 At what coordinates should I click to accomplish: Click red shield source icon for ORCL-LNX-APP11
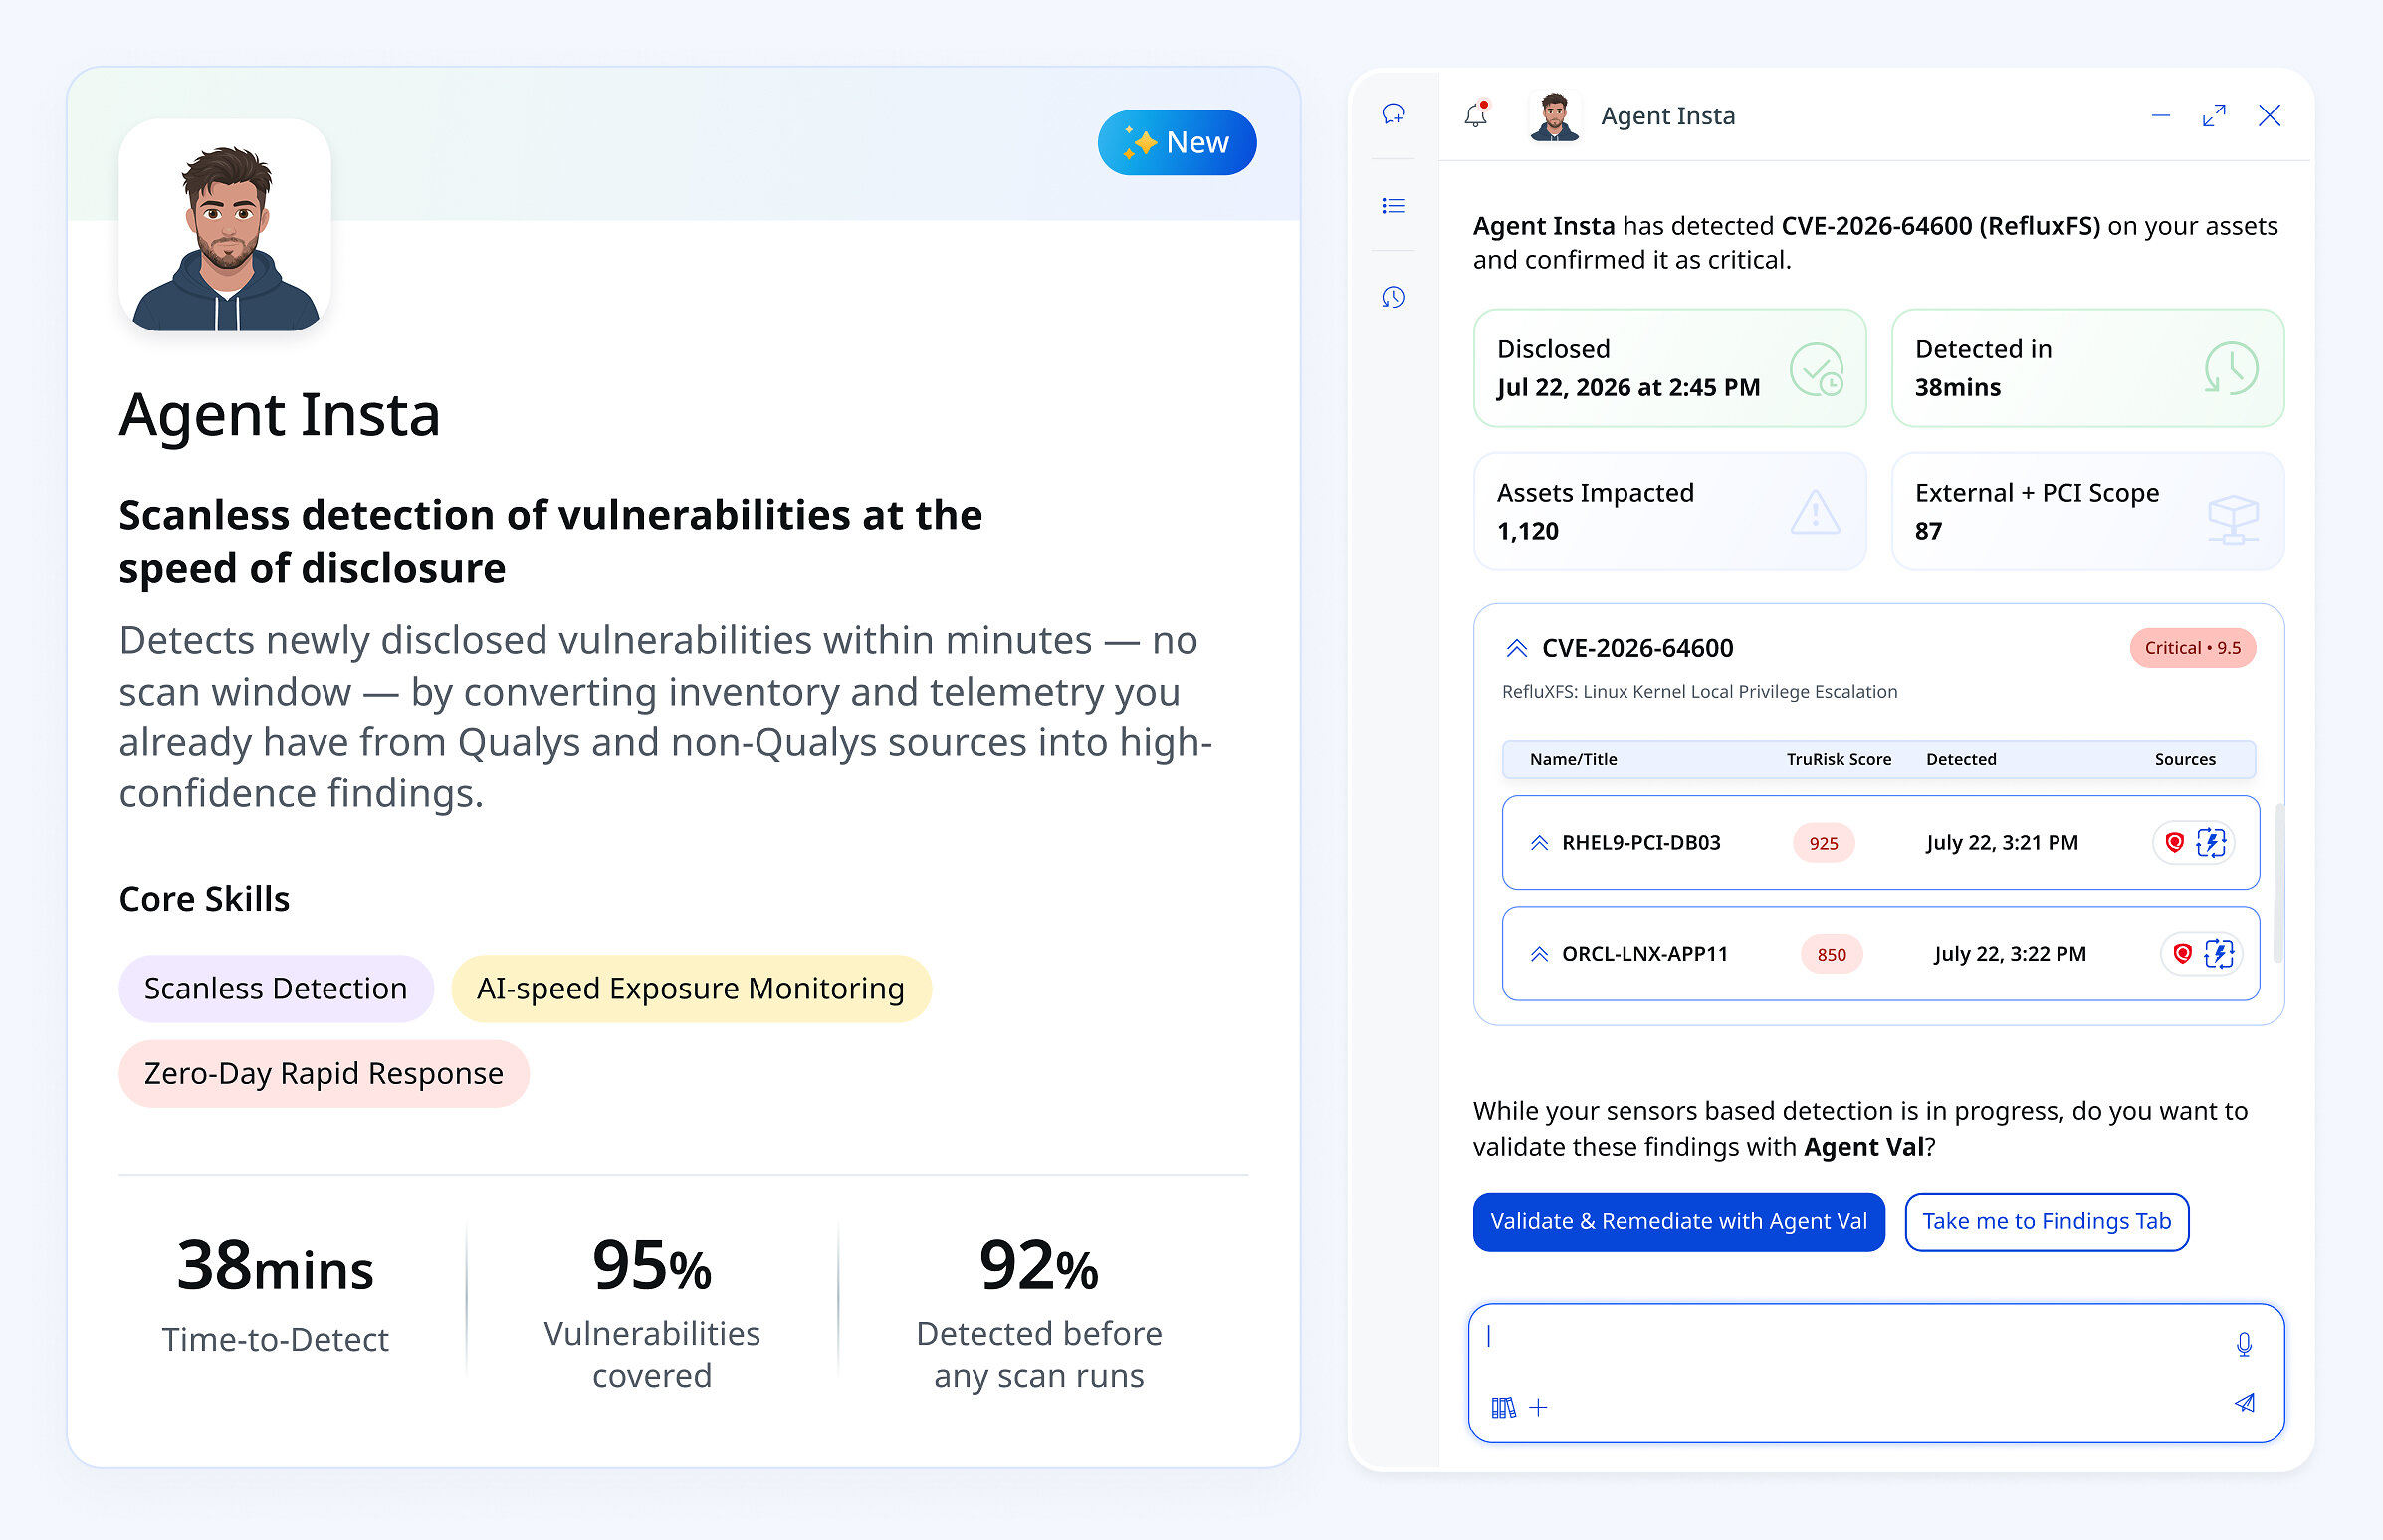tap(2182, 954)
